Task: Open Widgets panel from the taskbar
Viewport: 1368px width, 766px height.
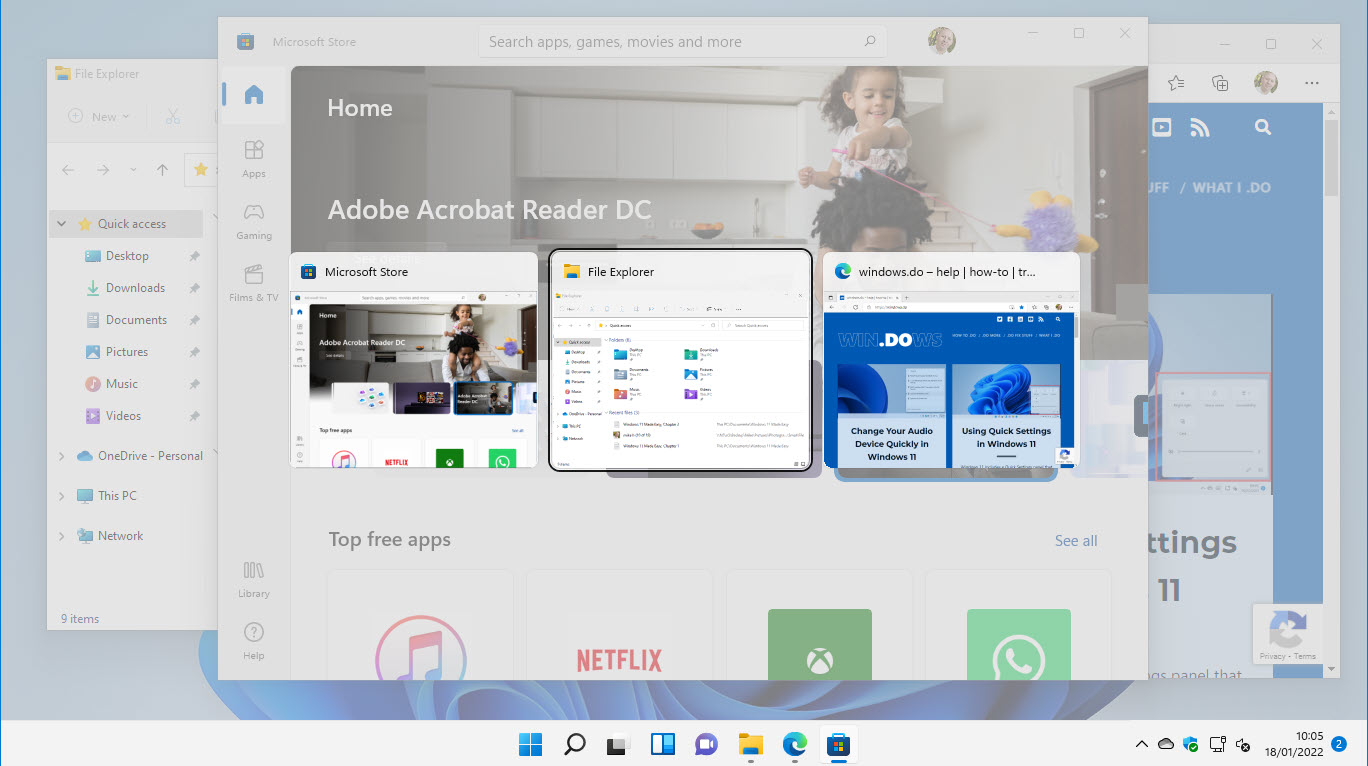Action: pos(662,744)
